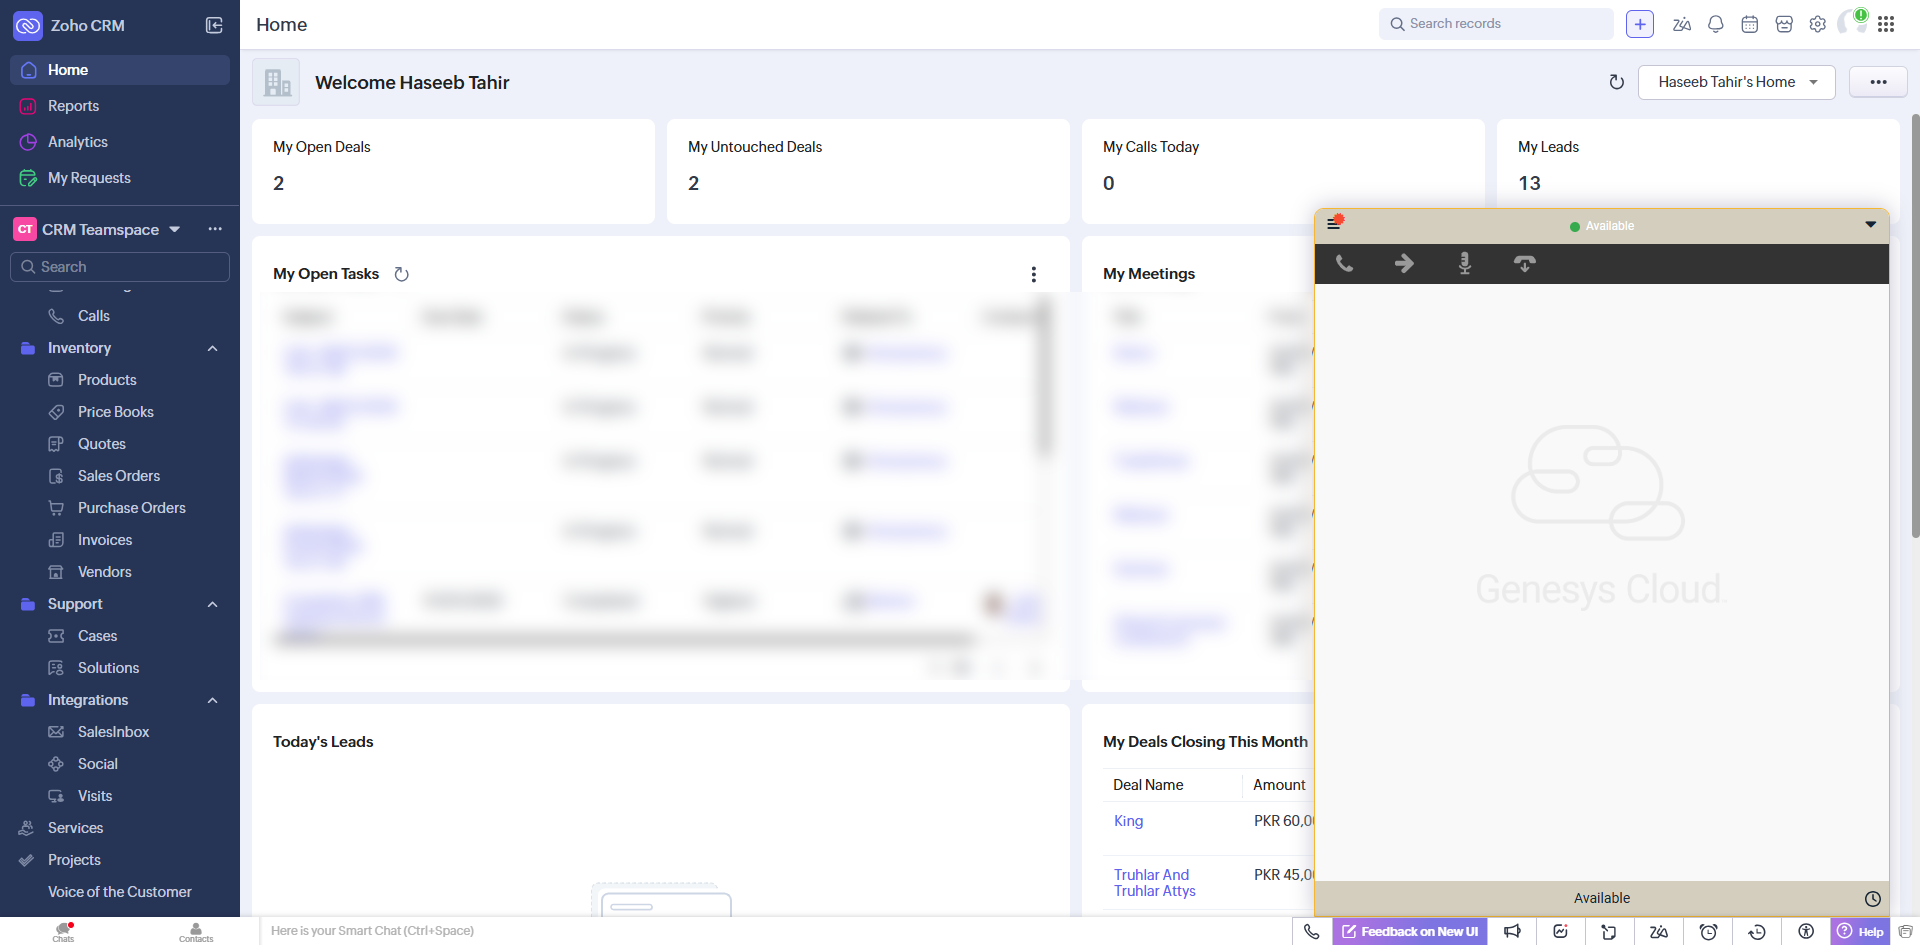Expand the CRM Teamspace switcher
The image size is (1920, 945).
[x=175, y=229]
